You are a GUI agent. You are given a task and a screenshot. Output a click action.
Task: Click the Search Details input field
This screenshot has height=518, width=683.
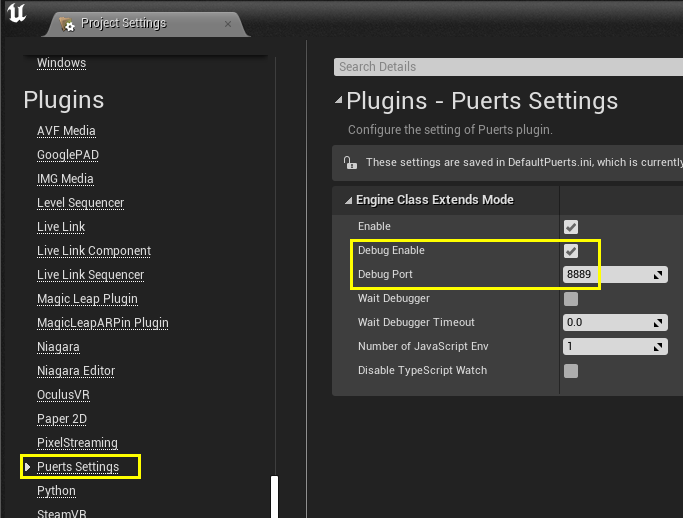[x=508, y=67]
